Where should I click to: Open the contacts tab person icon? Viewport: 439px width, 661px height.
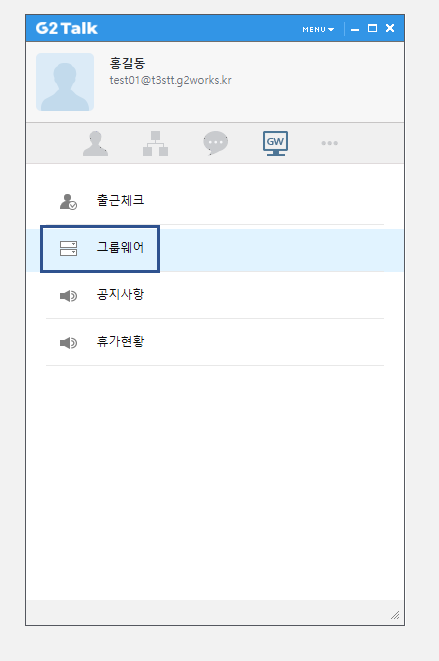[x=95, y=143]
